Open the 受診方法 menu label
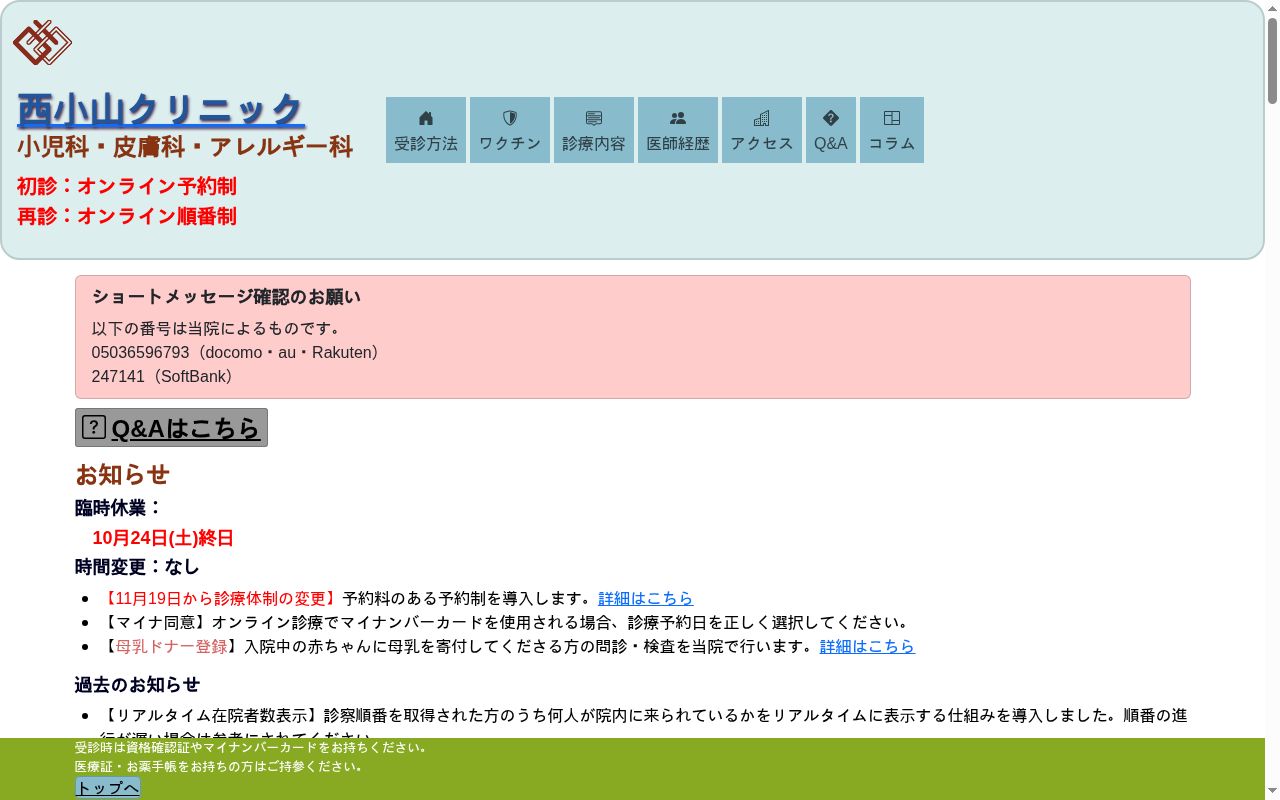 click(x=426, y=144)
